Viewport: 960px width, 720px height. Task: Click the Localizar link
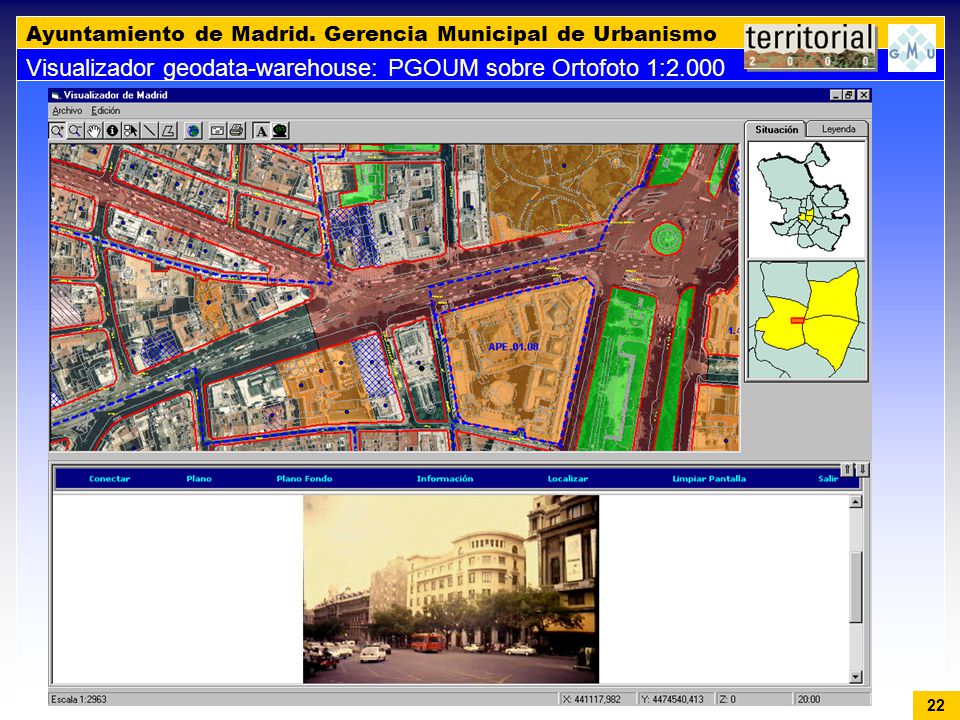click(x=568, y=479)
